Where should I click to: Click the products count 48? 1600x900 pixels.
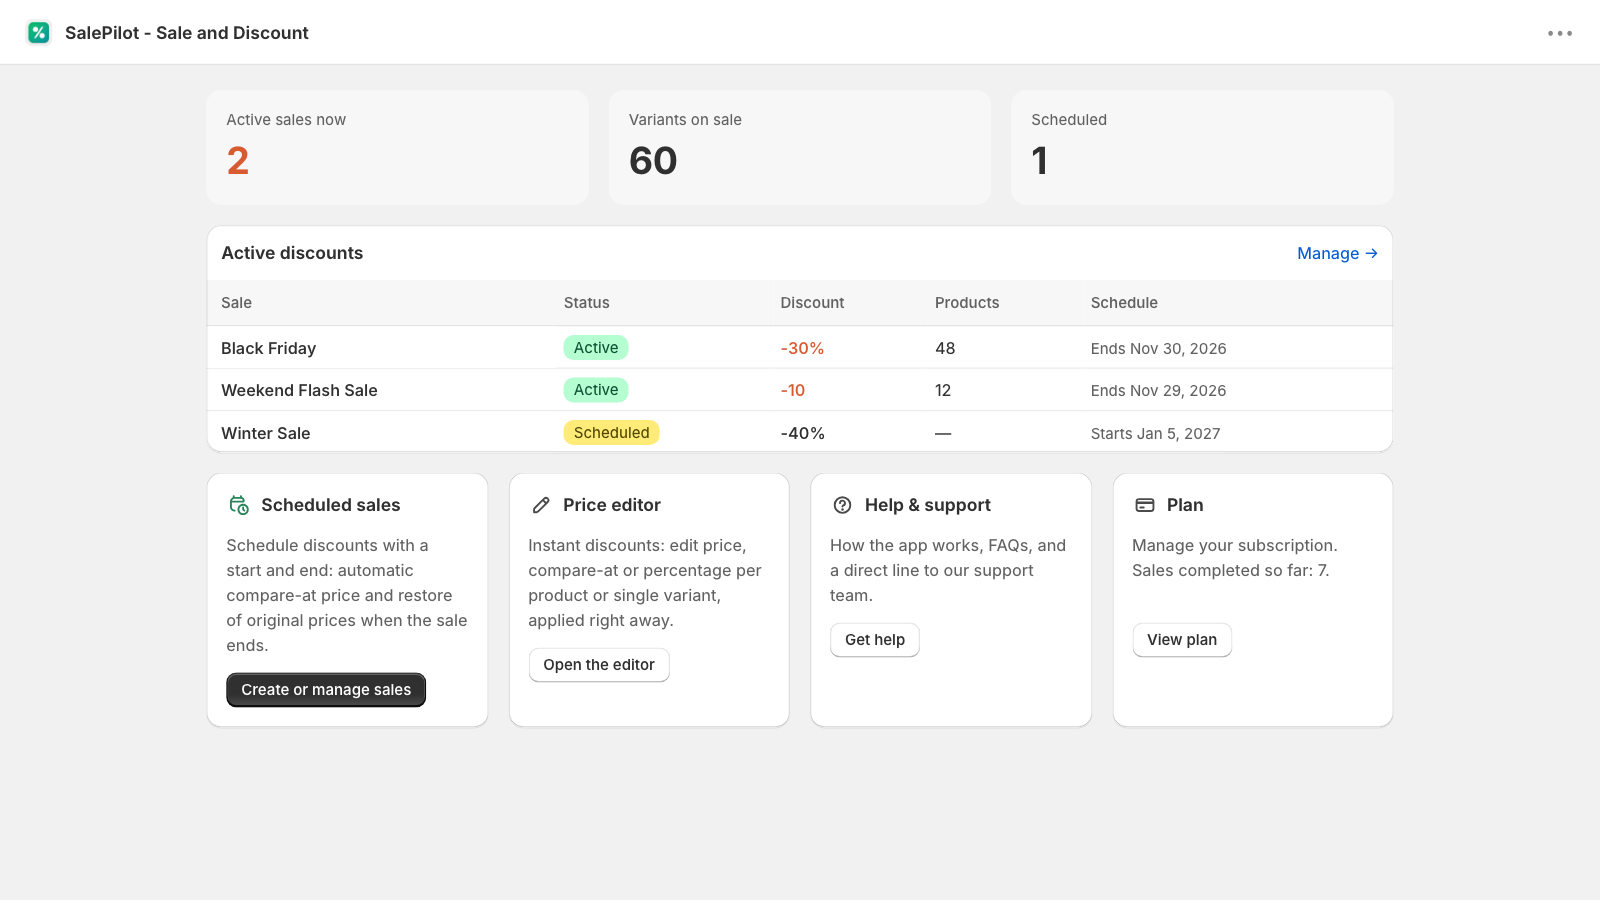(945, 348)
